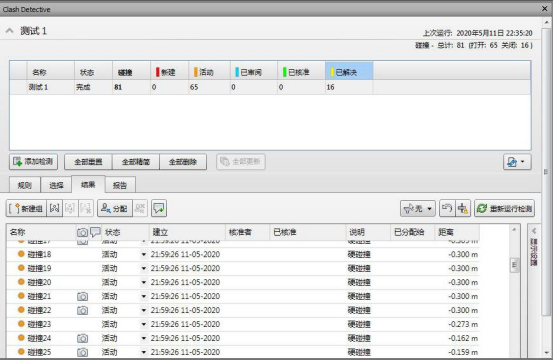Open the status dropdown for 碰撞23

pos(144,324)
